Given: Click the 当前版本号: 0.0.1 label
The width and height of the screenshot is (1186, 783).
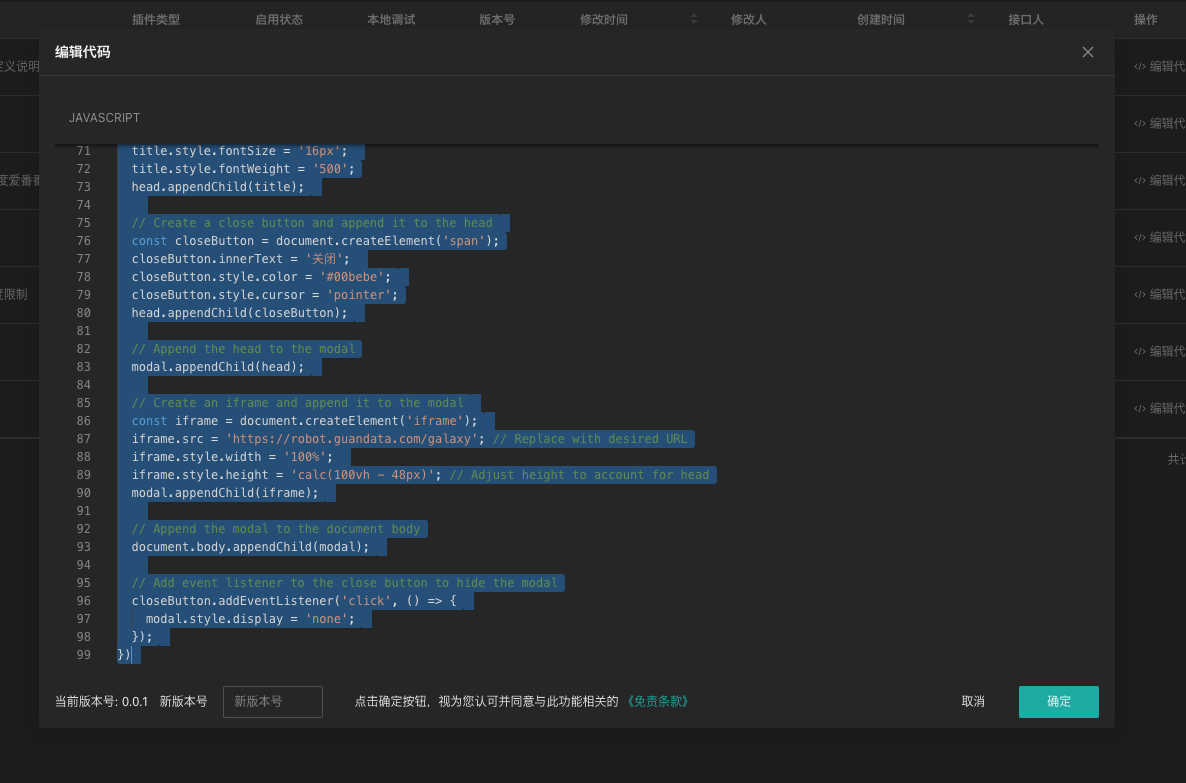Looking at the screenshot, I should 101,701.
